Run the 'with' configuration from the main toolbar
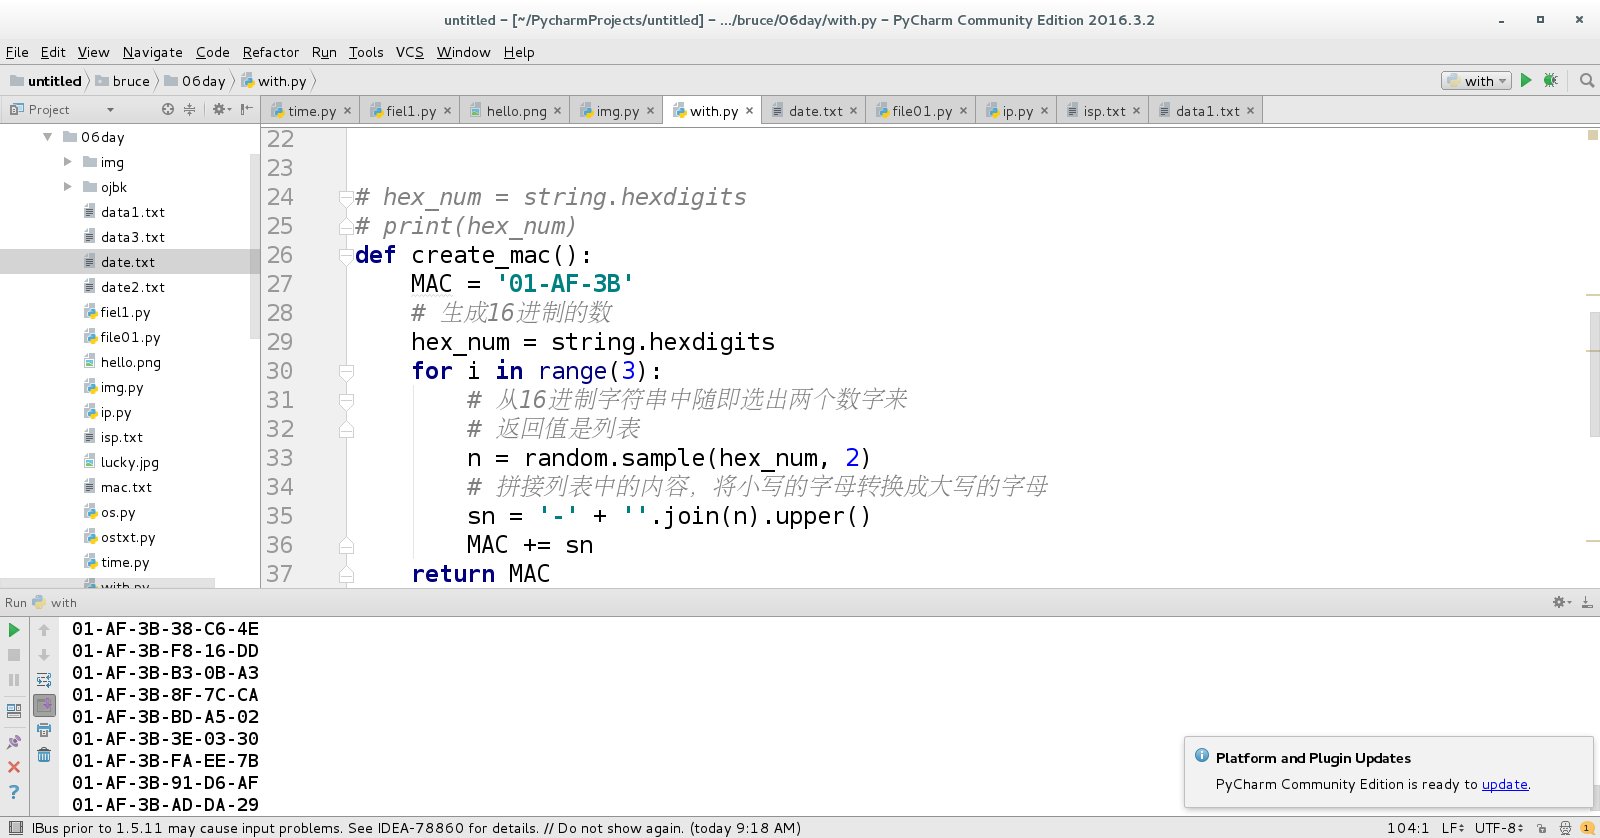This screenshot has height=838, width=1600. click(1526, 81)
